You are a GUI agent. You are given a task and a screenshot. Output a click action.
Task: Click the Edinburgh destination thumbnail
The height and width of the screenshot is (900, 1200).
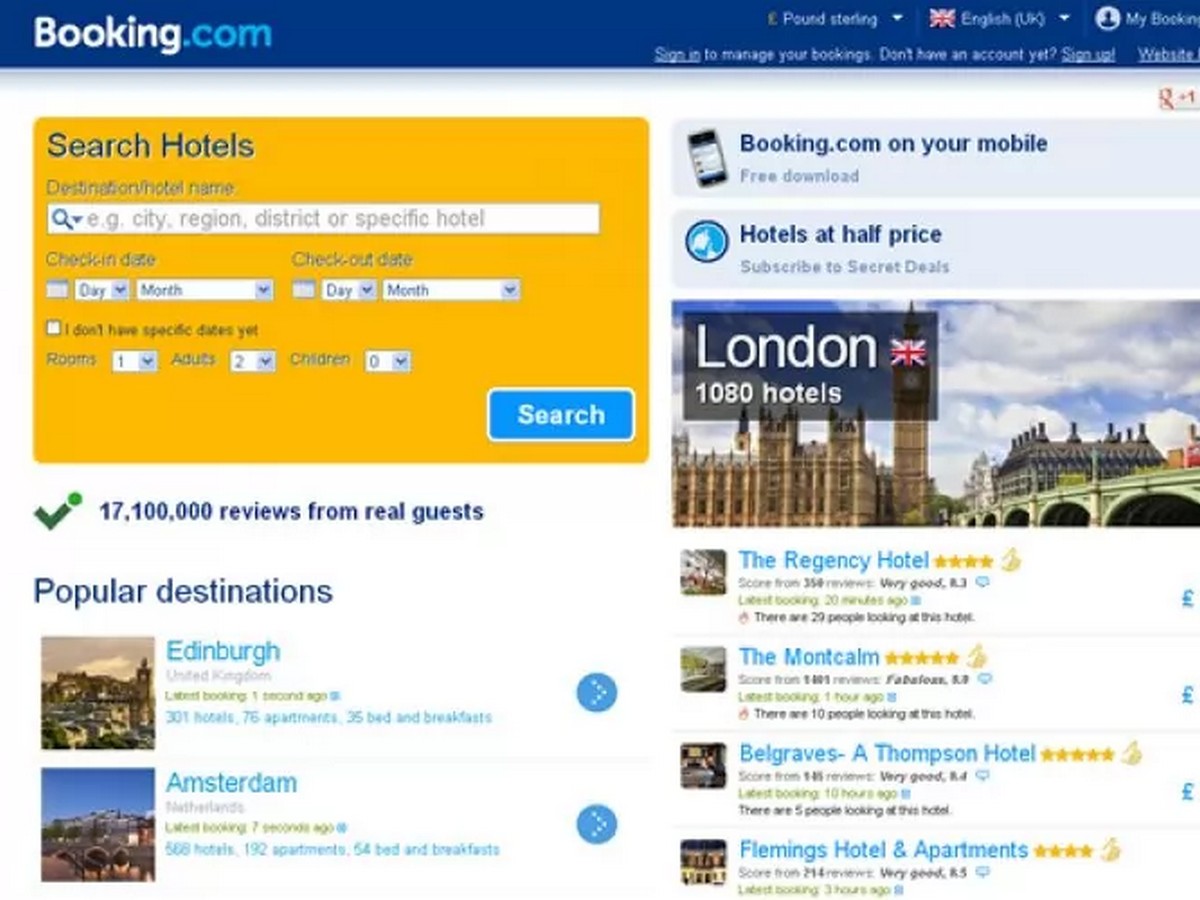(x=98, y=693)
